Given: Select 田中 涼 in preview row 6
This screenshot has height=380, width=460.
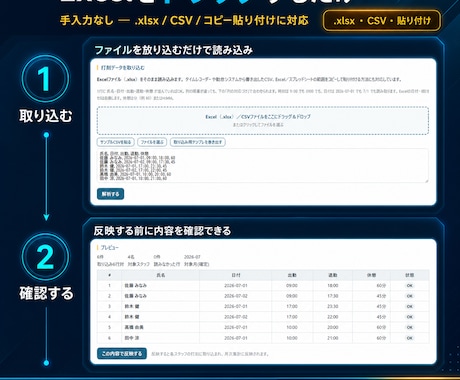Looking at the screenshot, I should (x=132, y=338).
